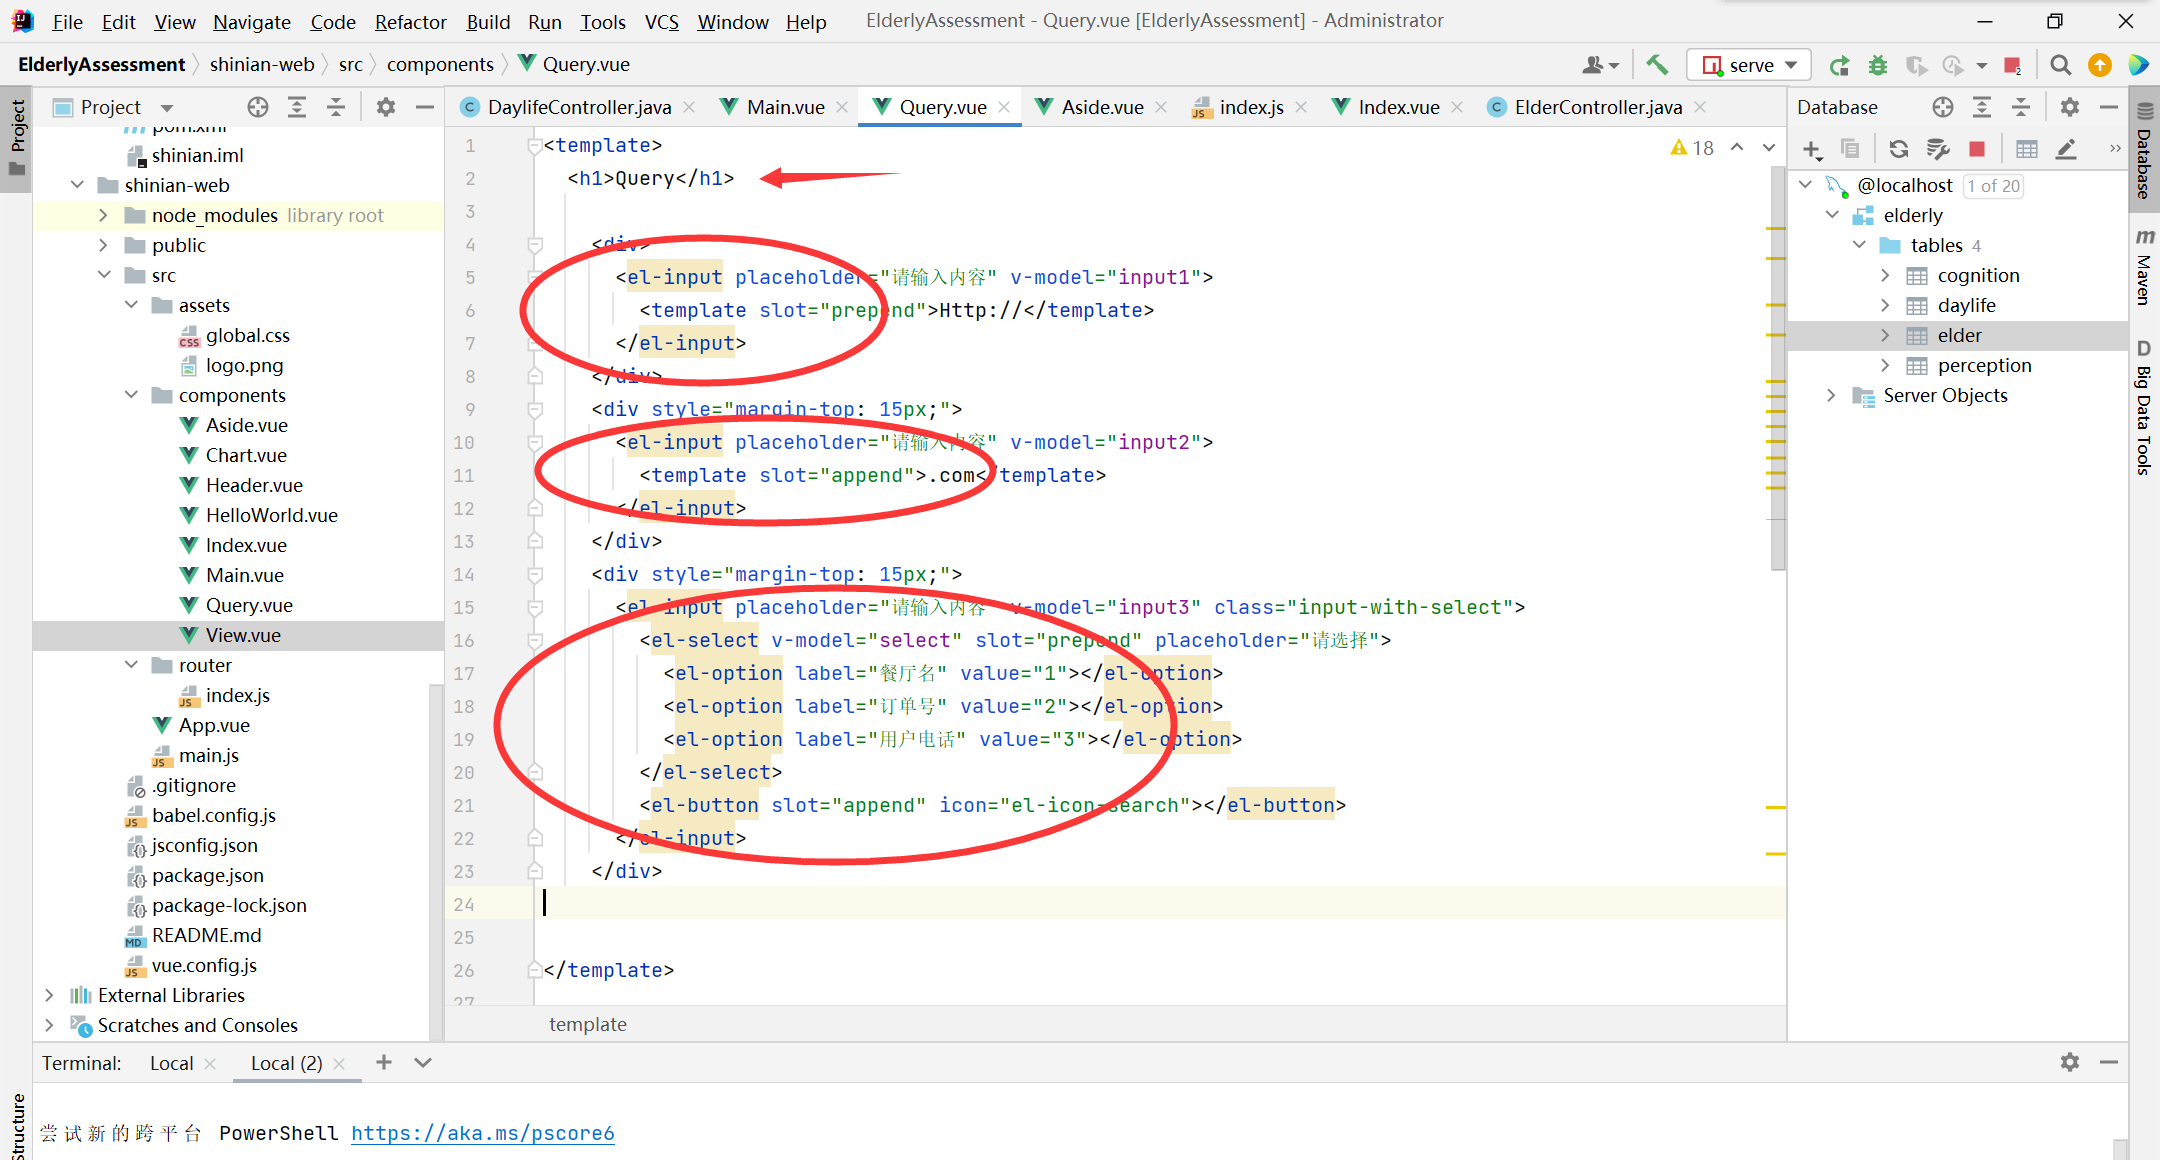Expand the perception table node
This screenshot has width=2160, height=1160.
(1885, 365)
